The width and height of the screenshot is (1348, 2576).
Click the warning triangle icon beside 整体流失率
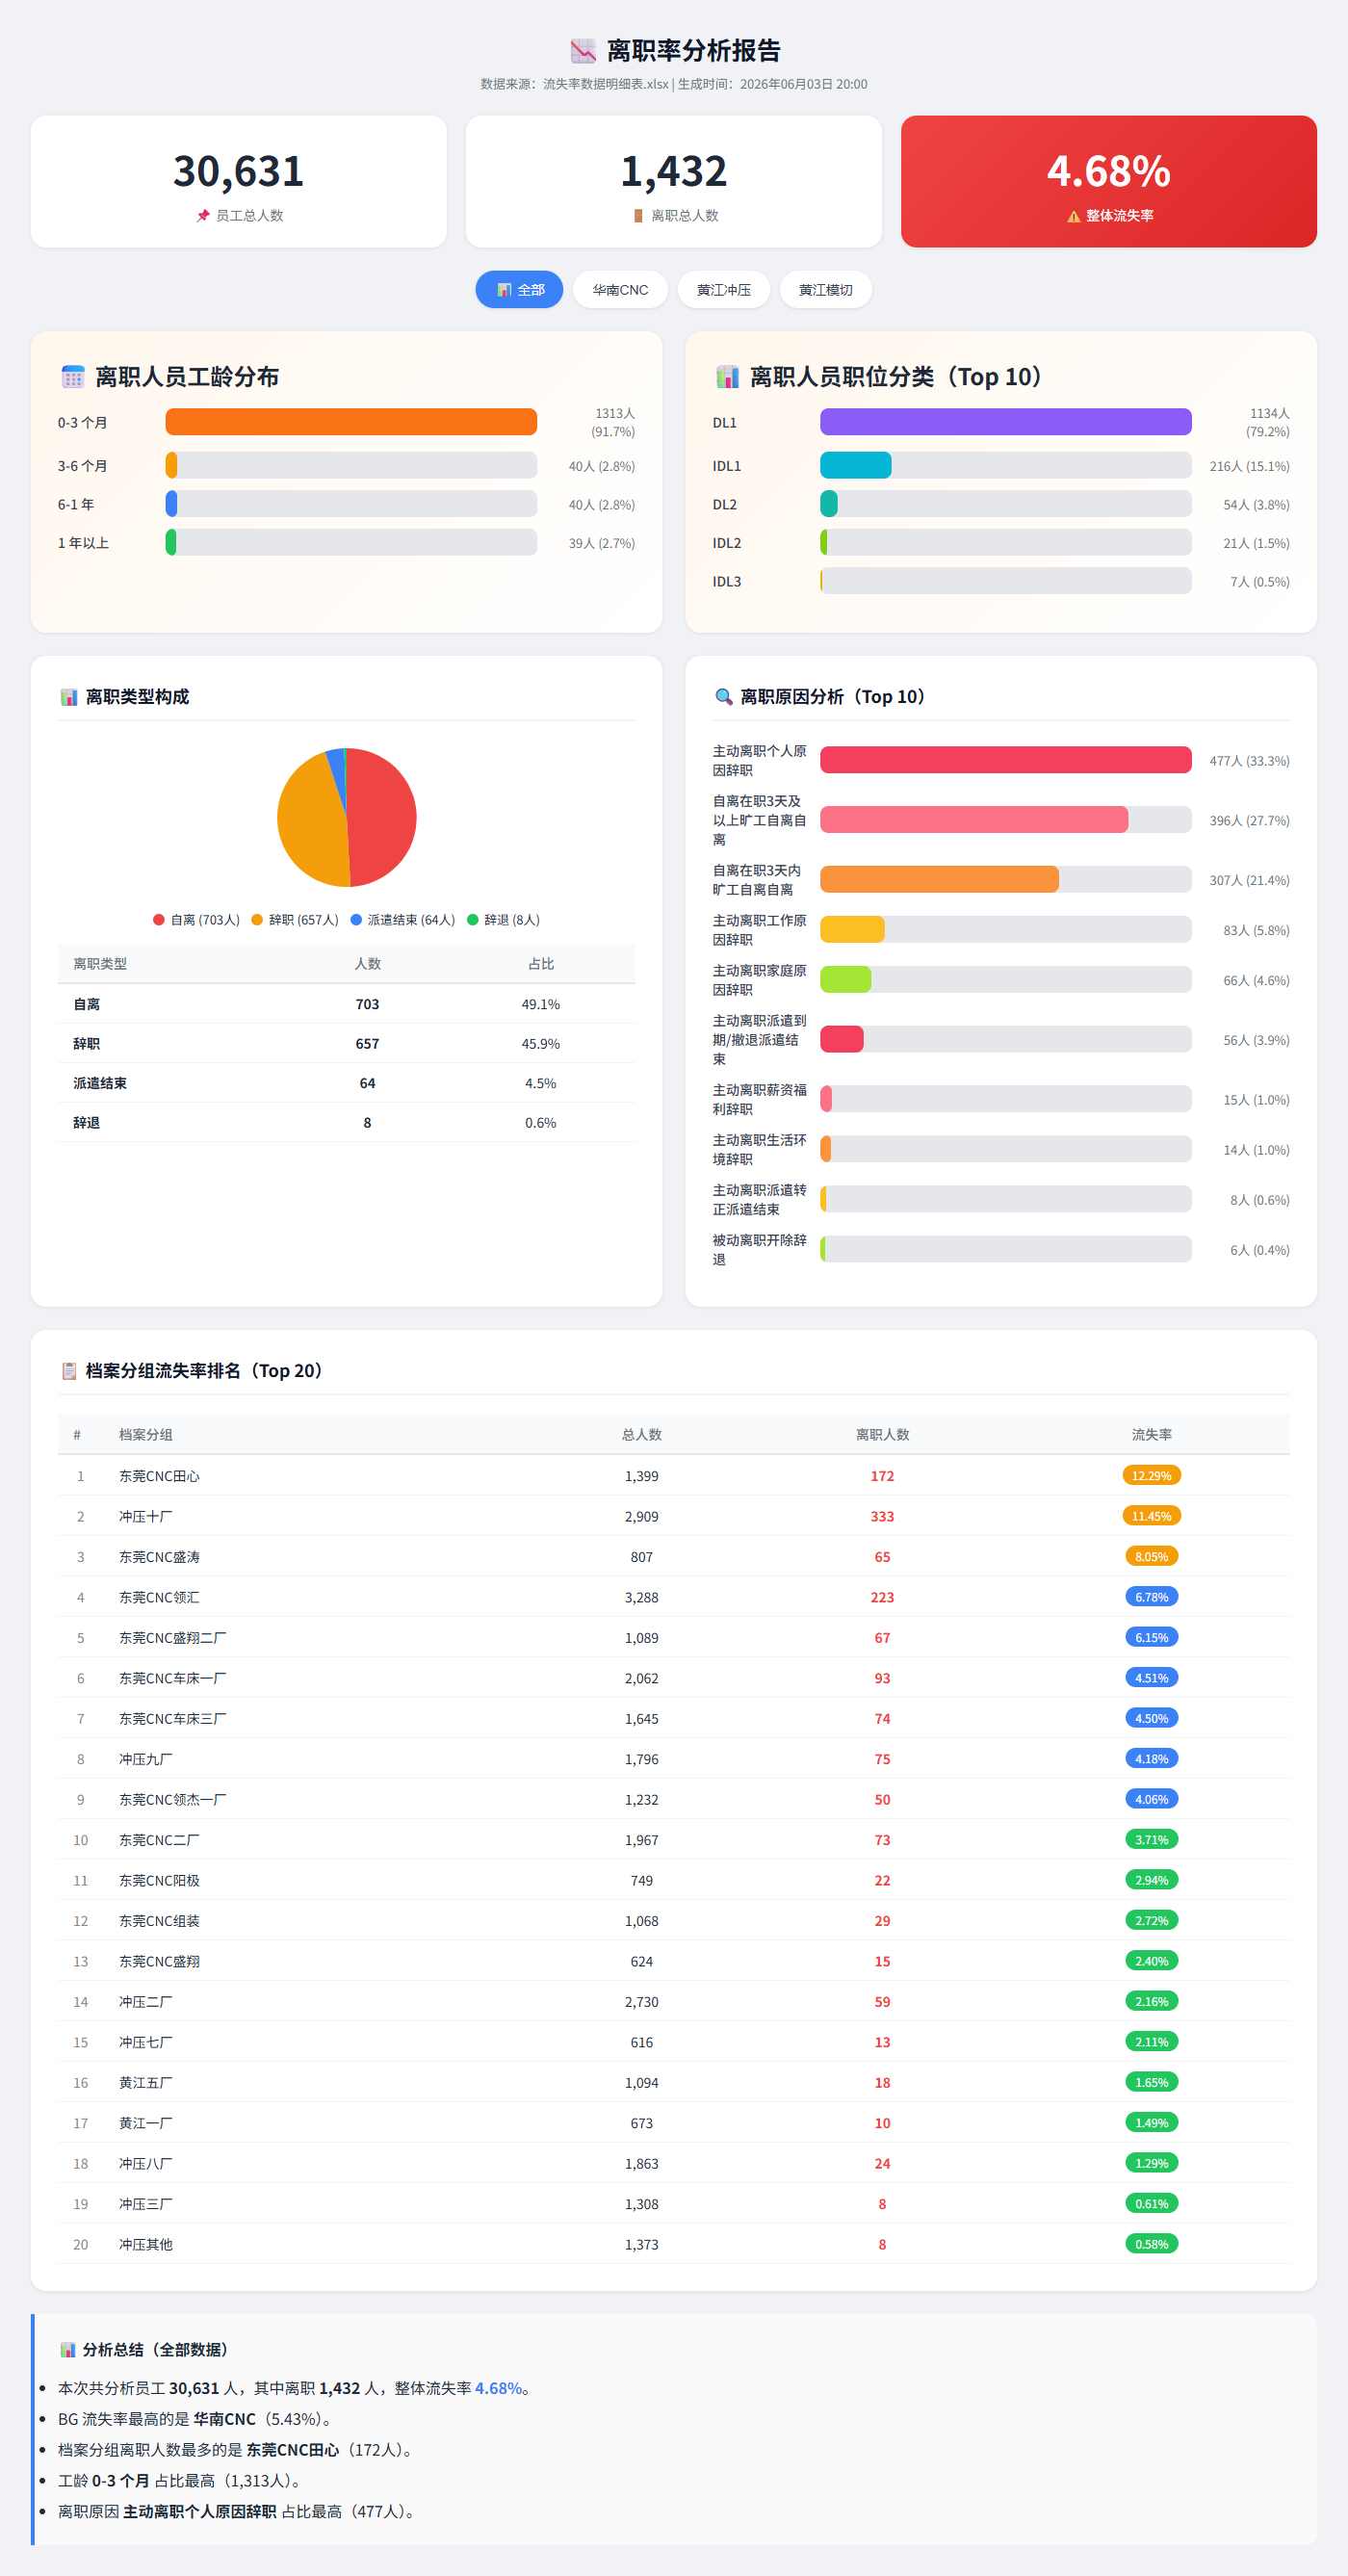(x=1073, y=216)
